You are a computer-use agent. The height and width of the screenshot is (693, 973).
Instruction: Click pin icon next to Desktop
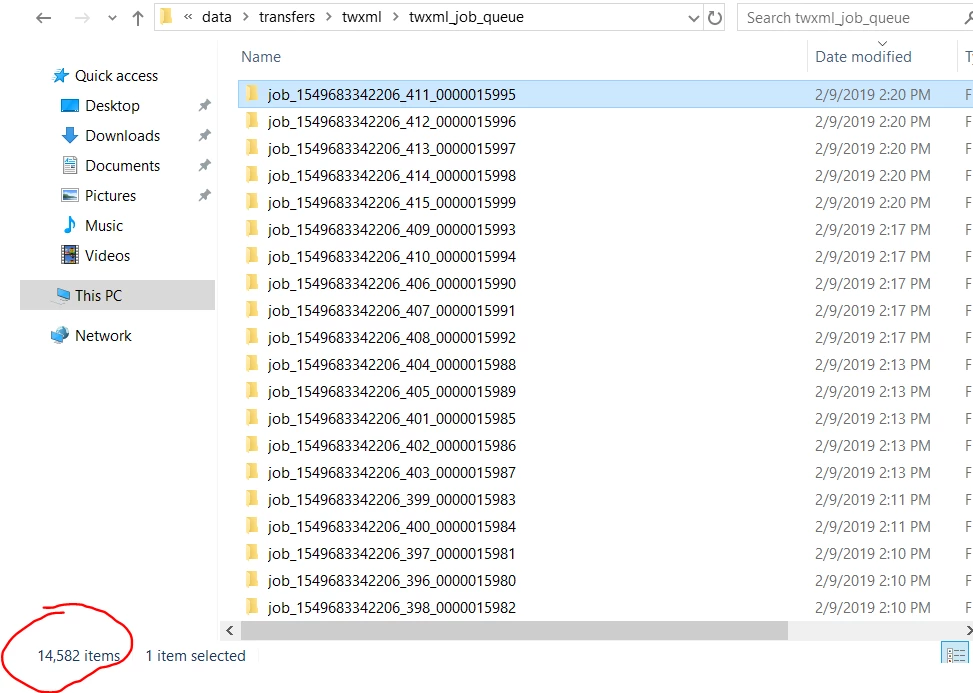coord(205,105)
